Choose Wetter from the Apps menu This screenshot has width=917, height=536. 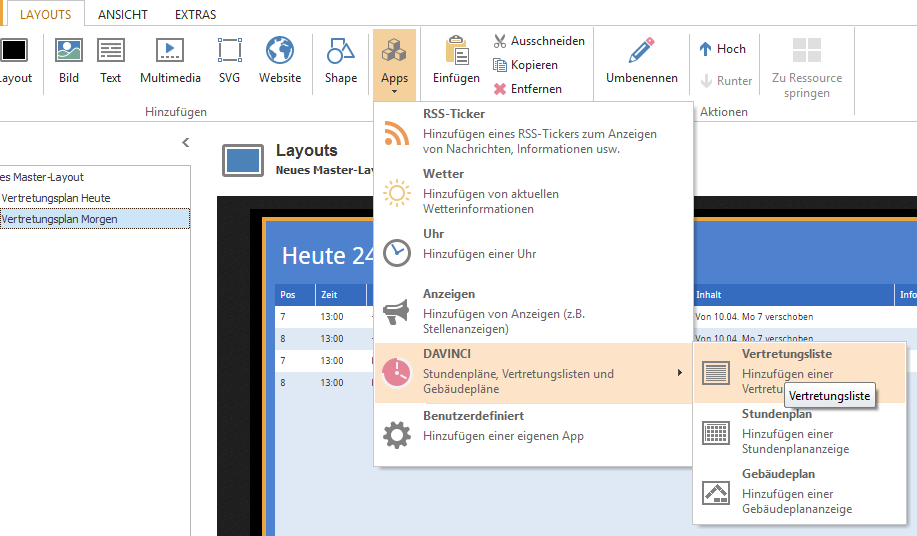[533, 192]
